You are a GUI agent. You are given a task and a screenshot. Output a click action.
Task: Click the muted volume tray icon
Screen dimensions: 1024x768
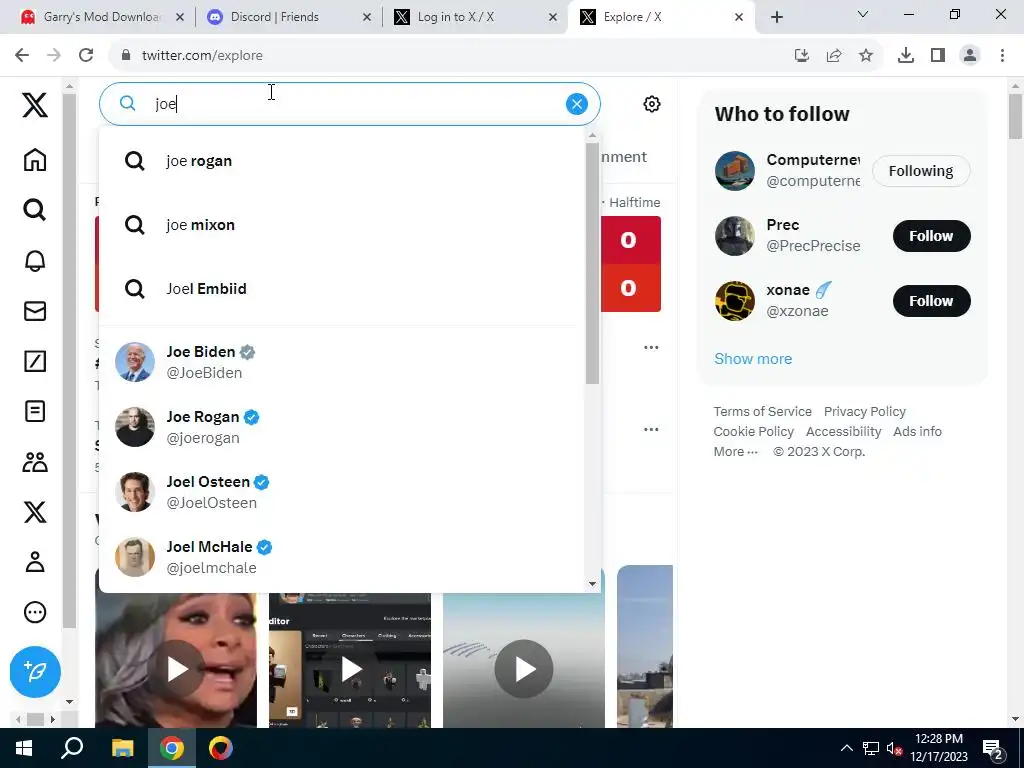tap(894, 748)
